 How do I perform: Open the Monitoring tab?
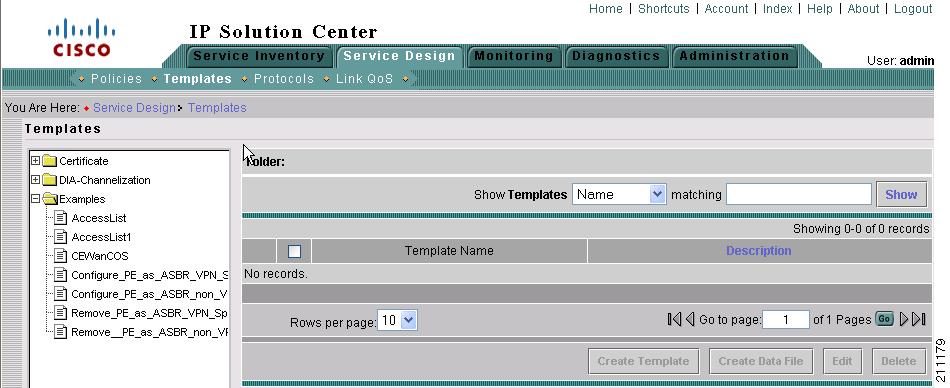[x=514, y=56]
